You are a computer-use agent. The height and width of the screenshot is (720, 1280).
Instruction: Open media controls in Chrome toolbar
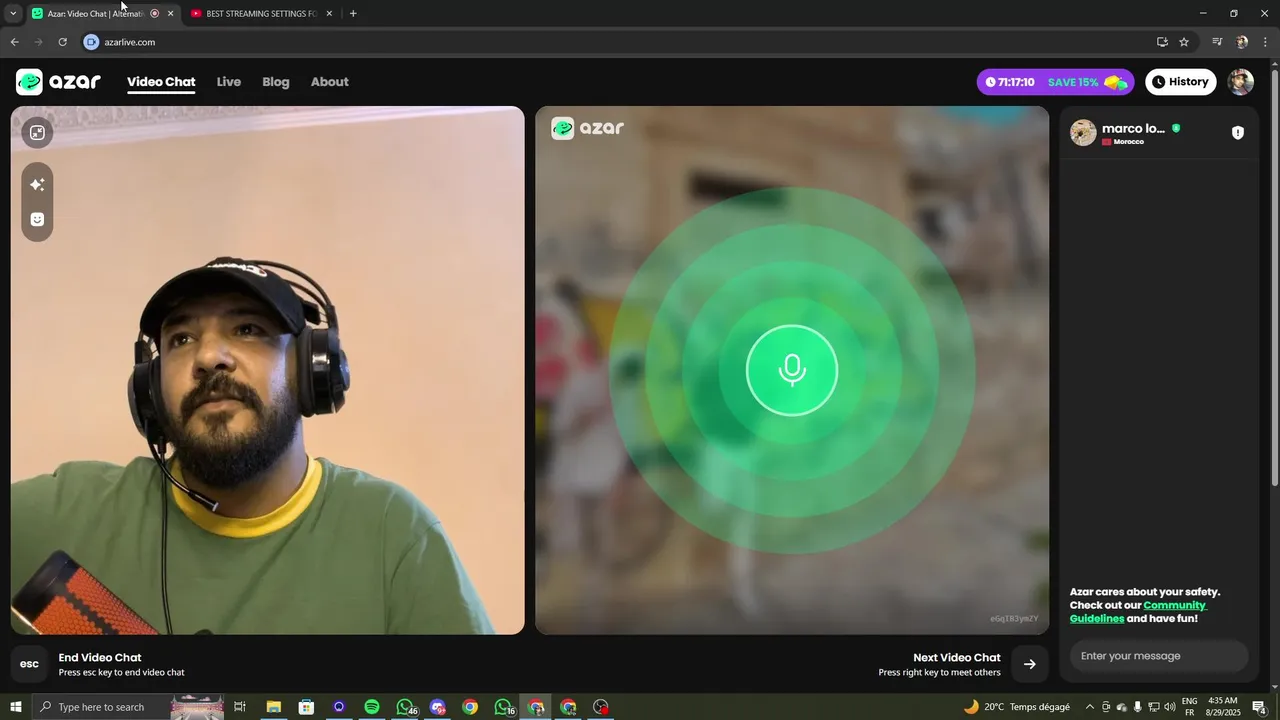coord(1217,42)
